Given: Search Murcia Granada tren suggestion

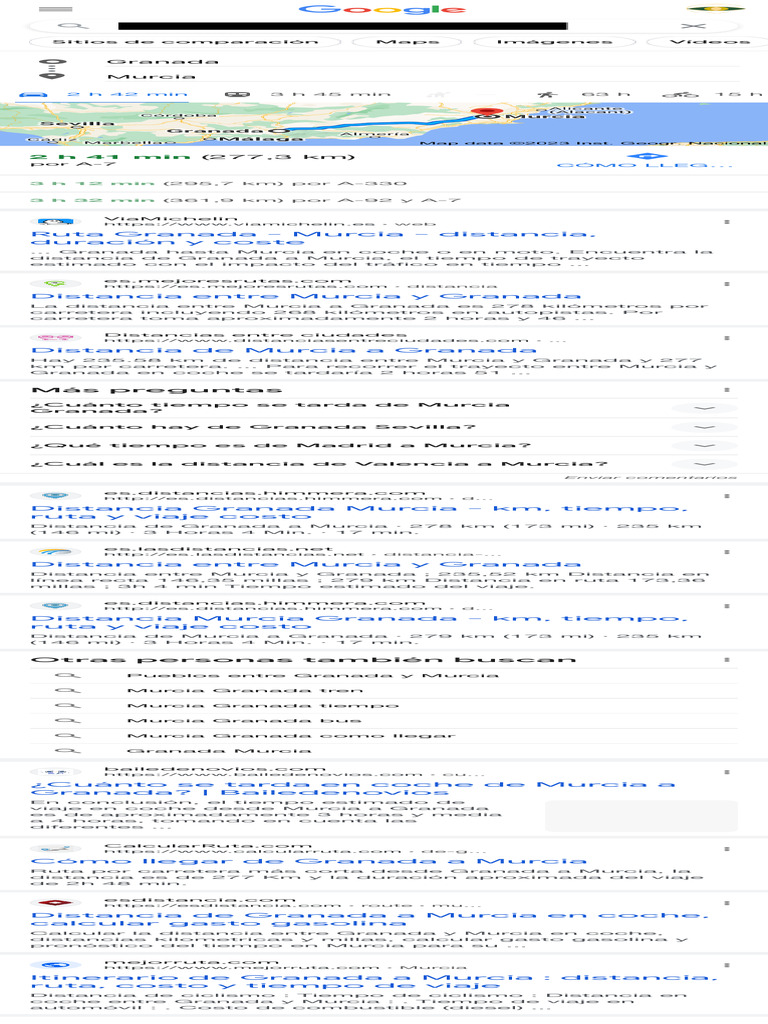Looking at the screenshot, I should pyautogui.click(x=384, y=690).
